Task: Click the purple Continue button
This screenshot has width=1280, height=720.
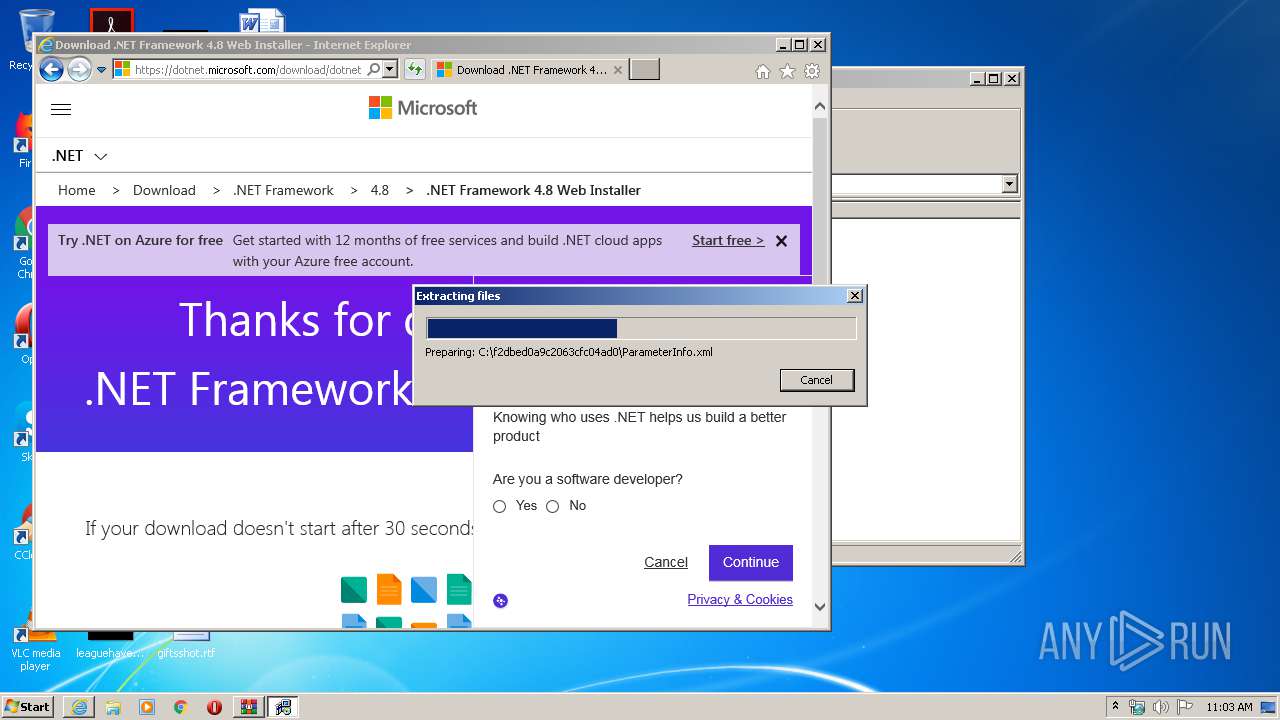Action: [x=751, y=563]
